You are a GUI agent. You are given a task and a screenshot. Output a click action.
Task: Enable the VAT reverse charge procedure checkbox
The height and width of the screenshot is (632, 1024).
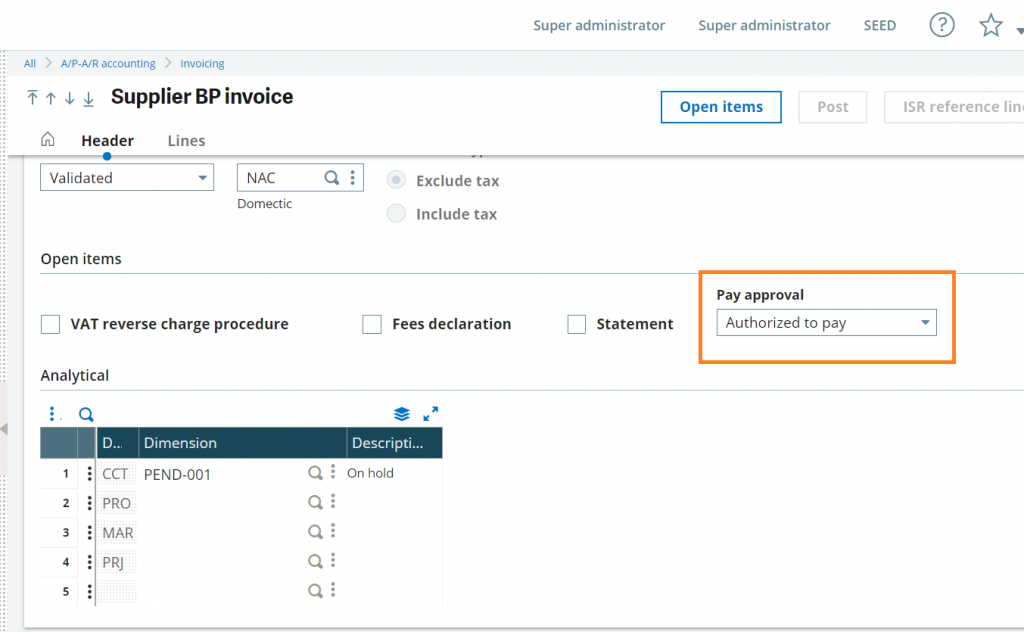tap(50, 324)
